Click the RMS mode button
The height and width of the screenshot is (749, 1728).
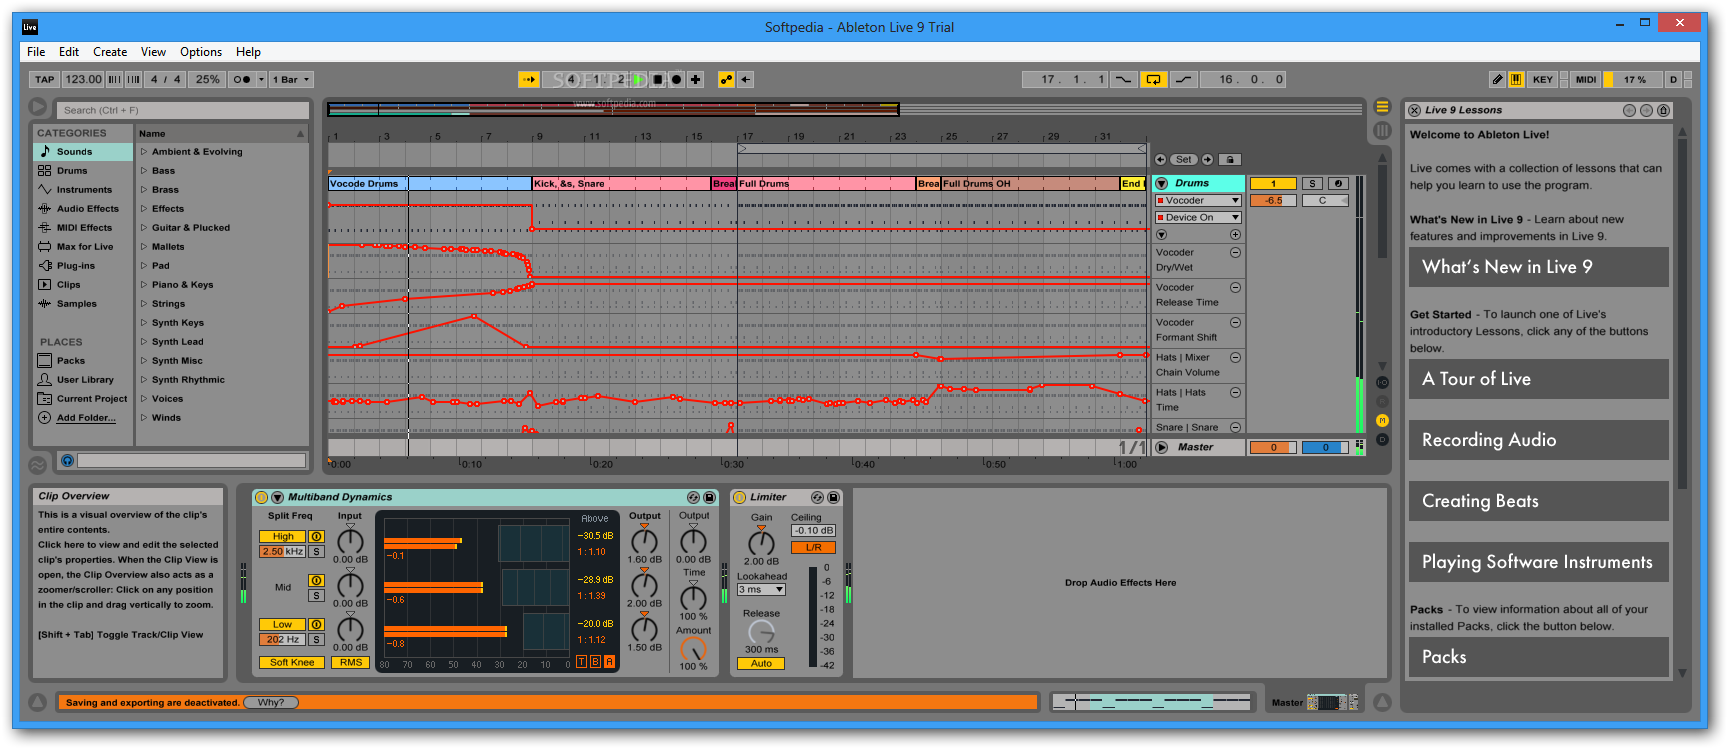point(351,663)
